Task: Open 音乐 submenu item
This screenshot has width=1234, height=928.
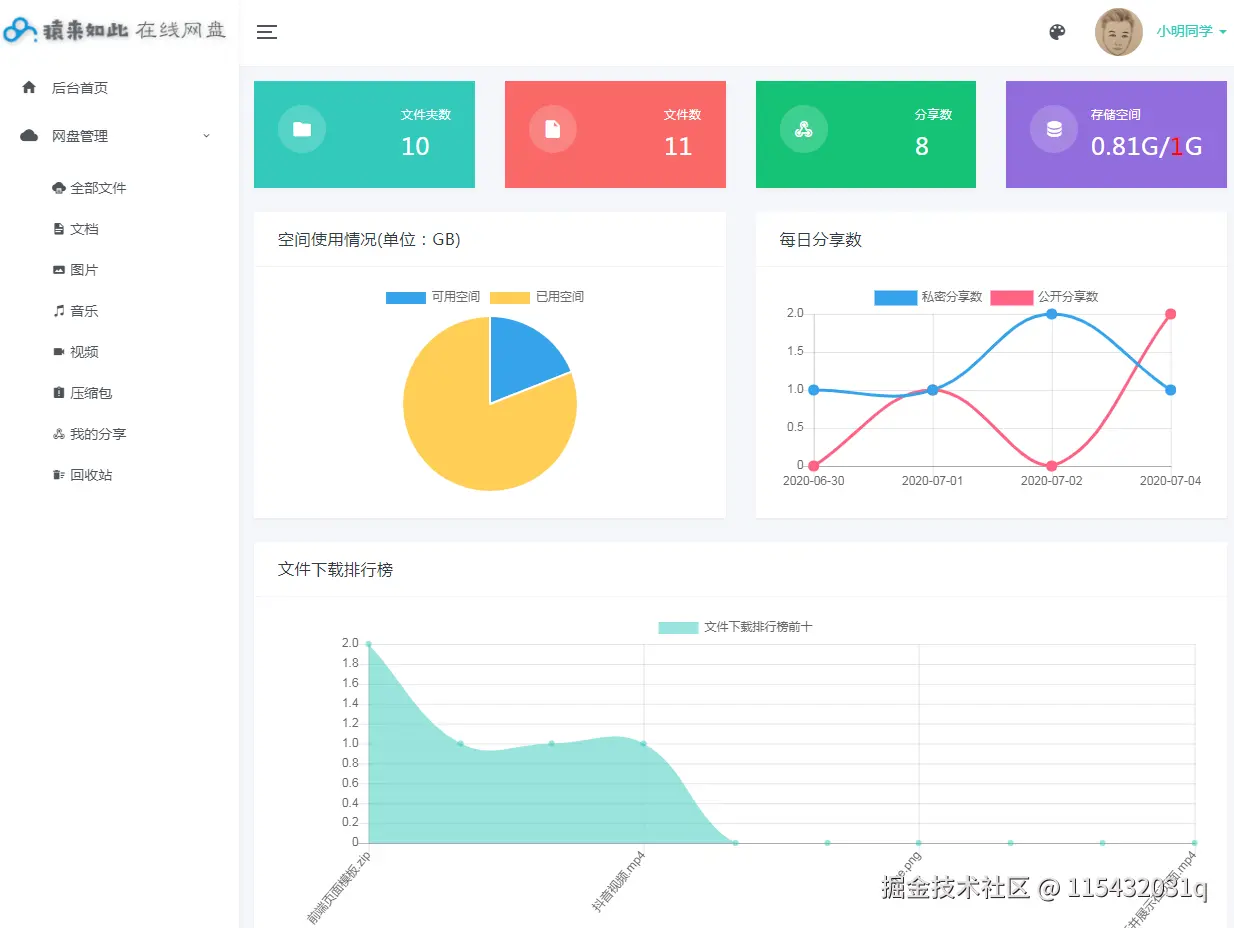Action: coord(84,311)
